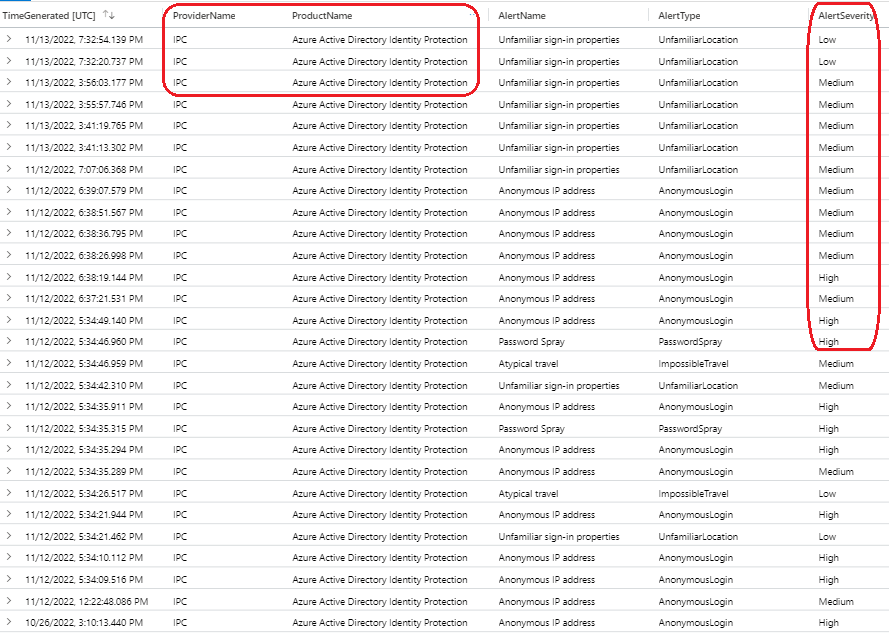Expand the 11/13/2022, 7:32:54.139 PM row

coord(9,40)
